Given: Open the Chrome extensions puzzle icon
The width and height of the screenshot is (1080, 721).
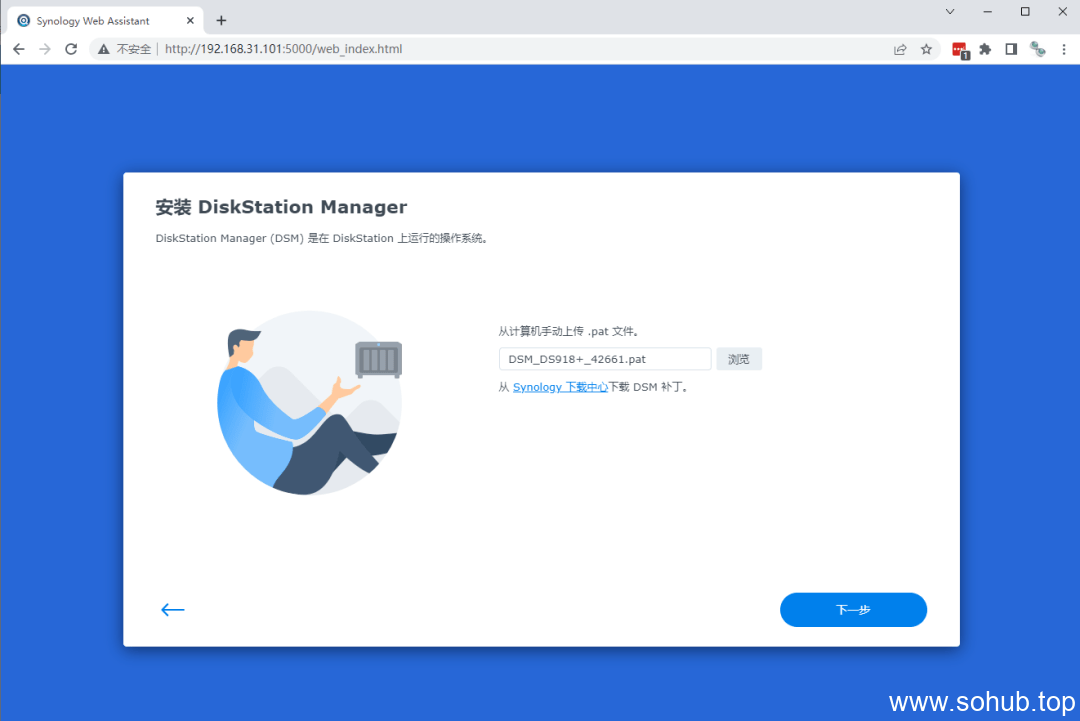Looking at the screenshot, I should pyautogui.click(x=985, y=48).
